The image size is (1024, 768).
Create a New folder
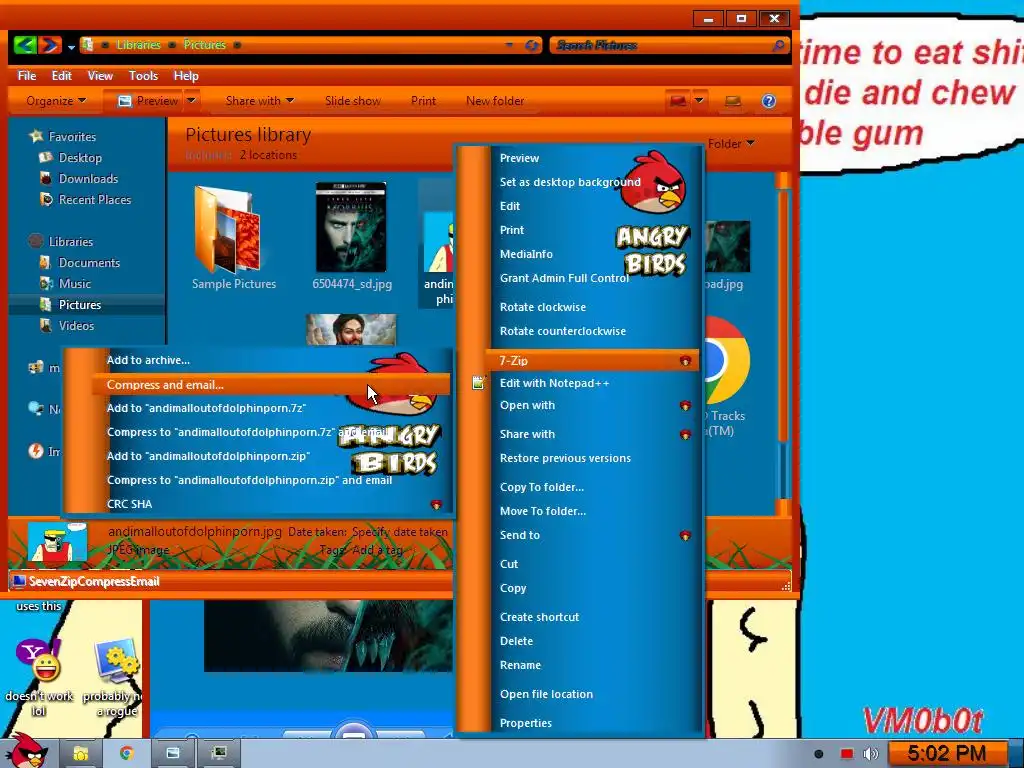tap(495, 101)
